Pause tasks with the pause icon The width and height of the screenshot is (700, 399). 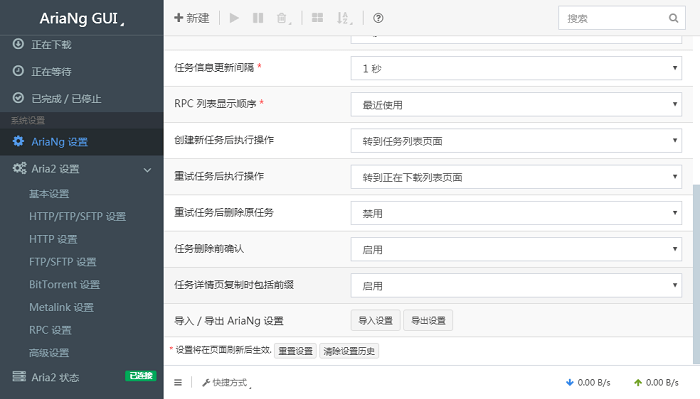pos(258,18)
